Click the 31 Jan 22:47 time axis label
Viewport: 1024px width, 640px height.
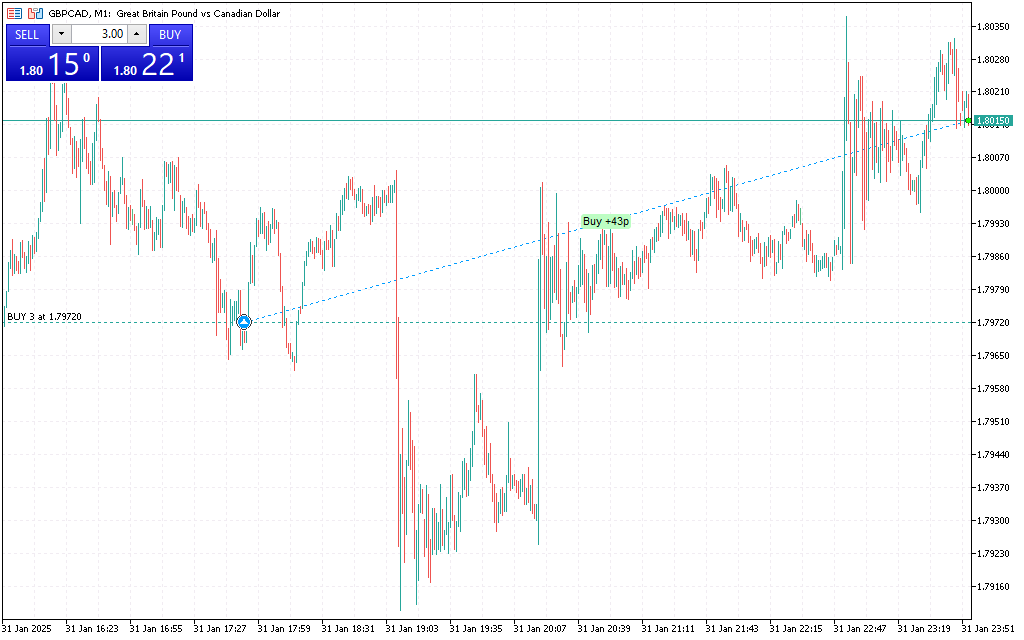click(860, 629)
